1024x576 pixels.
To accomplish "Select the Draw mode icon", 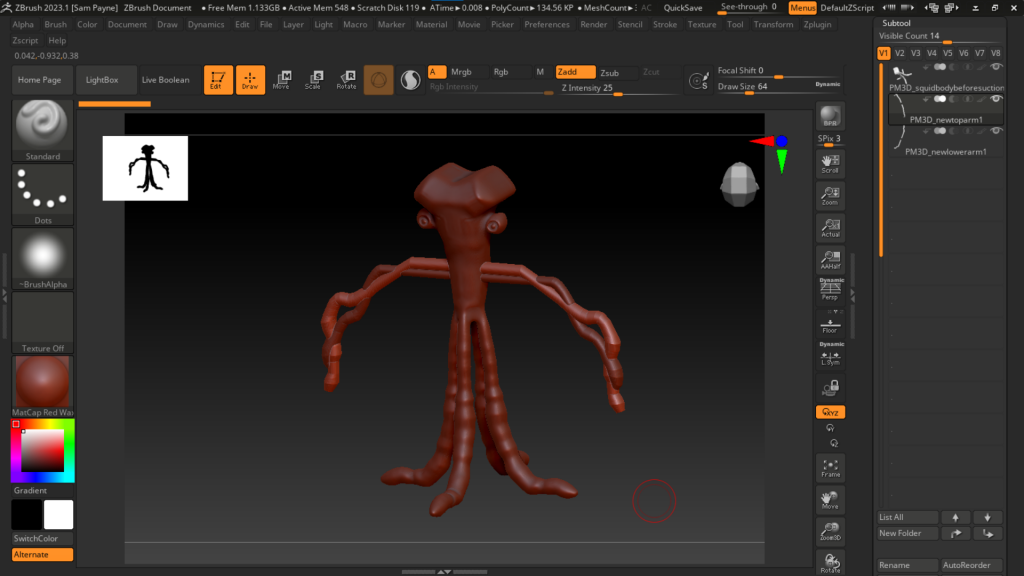I will 250,80.
